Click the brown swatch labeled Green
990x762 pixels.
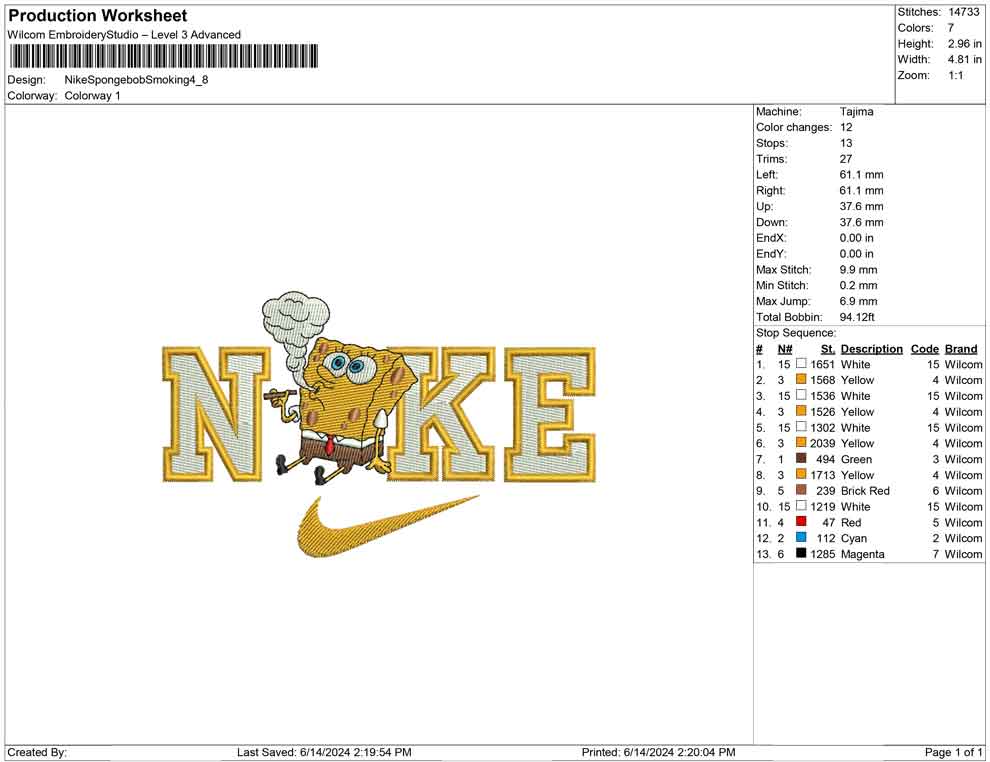pyautogui.click(x=801, y=458)
